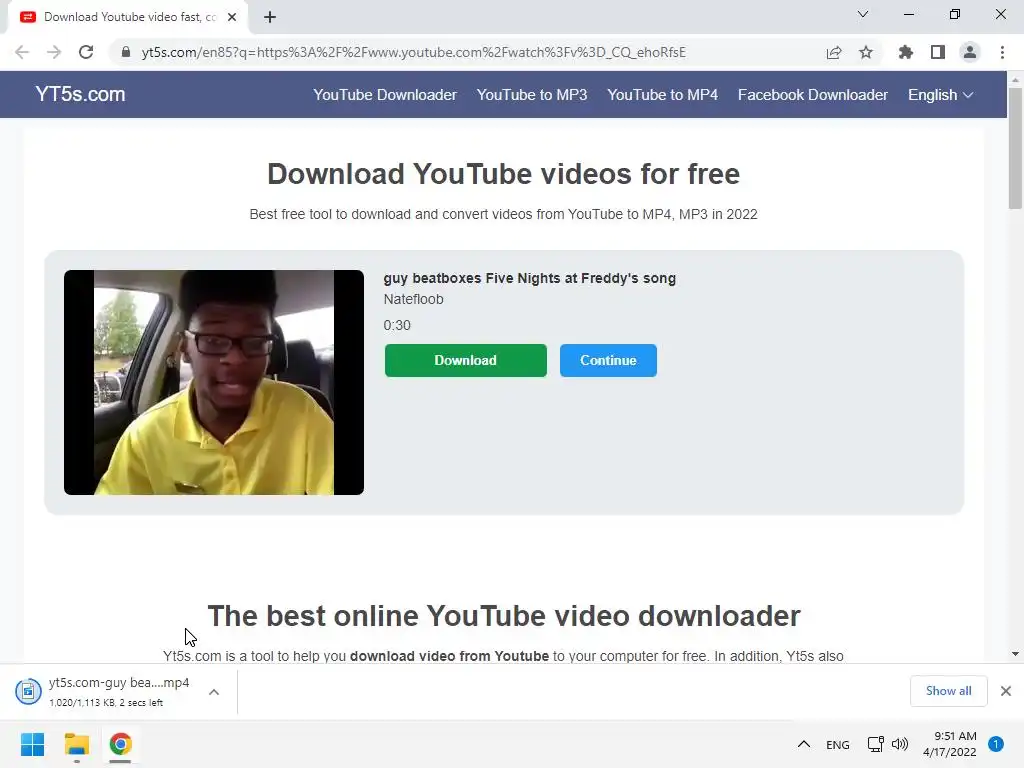Open the Chrome profile avatar
The image size is (1024, 768).
pos(970,52)
